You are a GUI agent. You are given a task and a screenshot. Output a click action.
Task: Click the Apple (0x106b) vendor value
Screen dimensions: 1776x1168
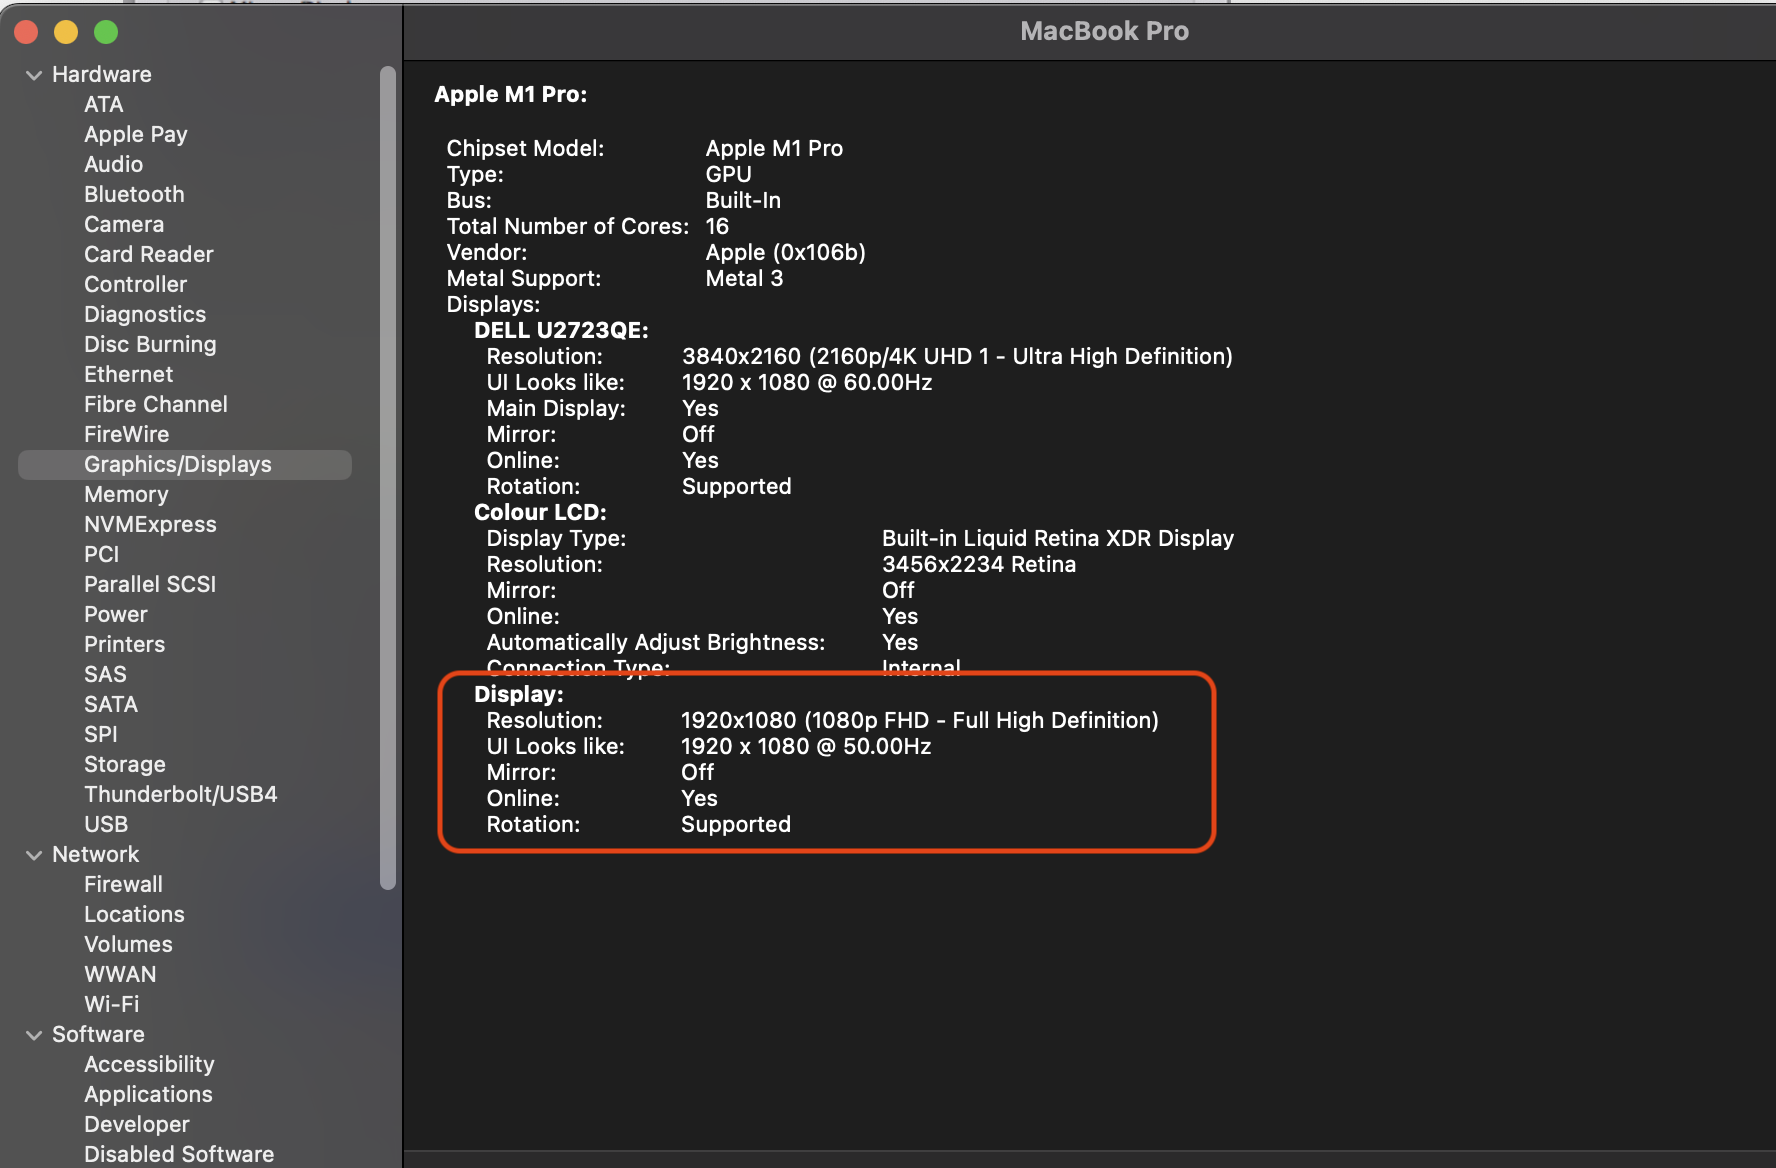(786, 253)
